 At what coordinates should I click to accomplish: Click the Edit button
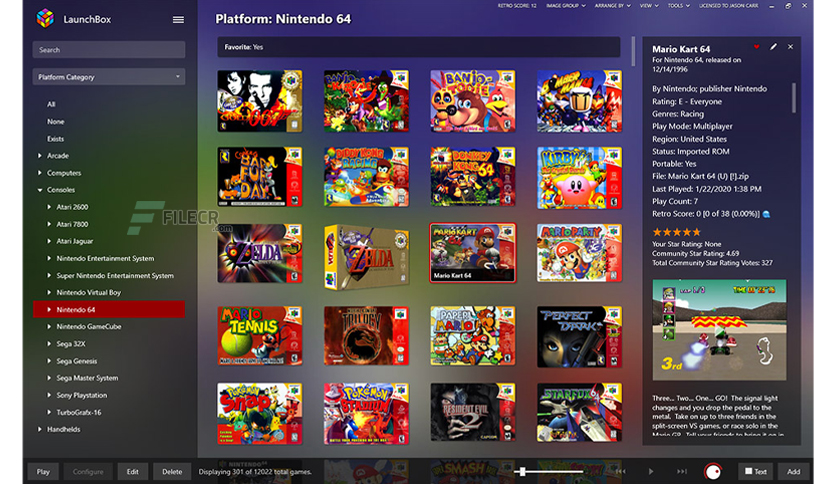(x=132, y=471)
